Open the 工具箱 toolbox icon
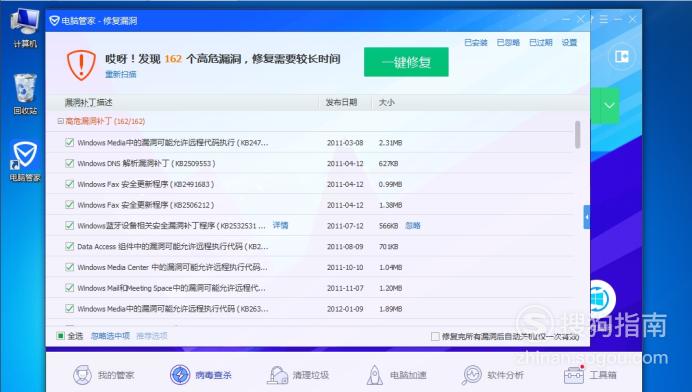The image size is (692, 392). point(574,375)
